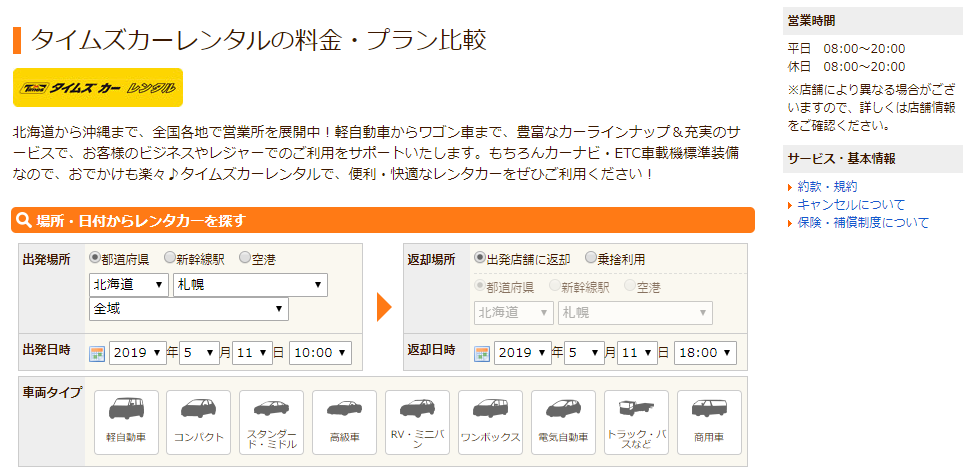Viewport: 964px width, 469px height.
Task: Pick the スタンダード・ミドル car icon
Action: pyautogui.click(x=272, y=419)
